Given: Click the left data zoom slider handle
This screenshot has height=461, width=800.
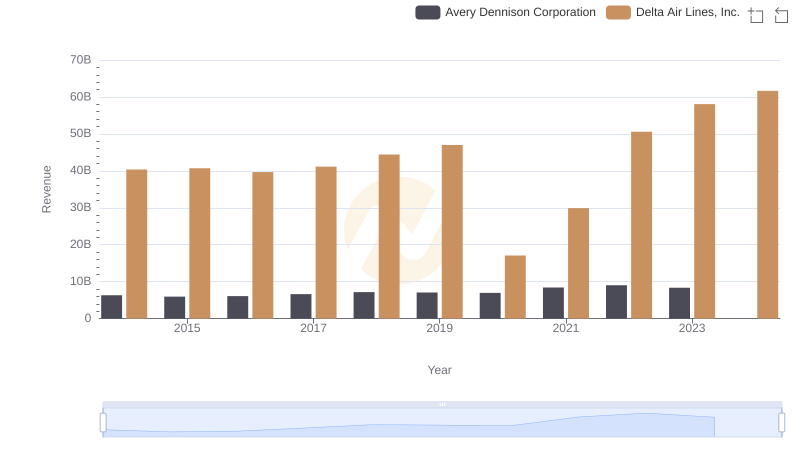Looking at the screenshot, I should pyautogui.click(x=103, y=423).
